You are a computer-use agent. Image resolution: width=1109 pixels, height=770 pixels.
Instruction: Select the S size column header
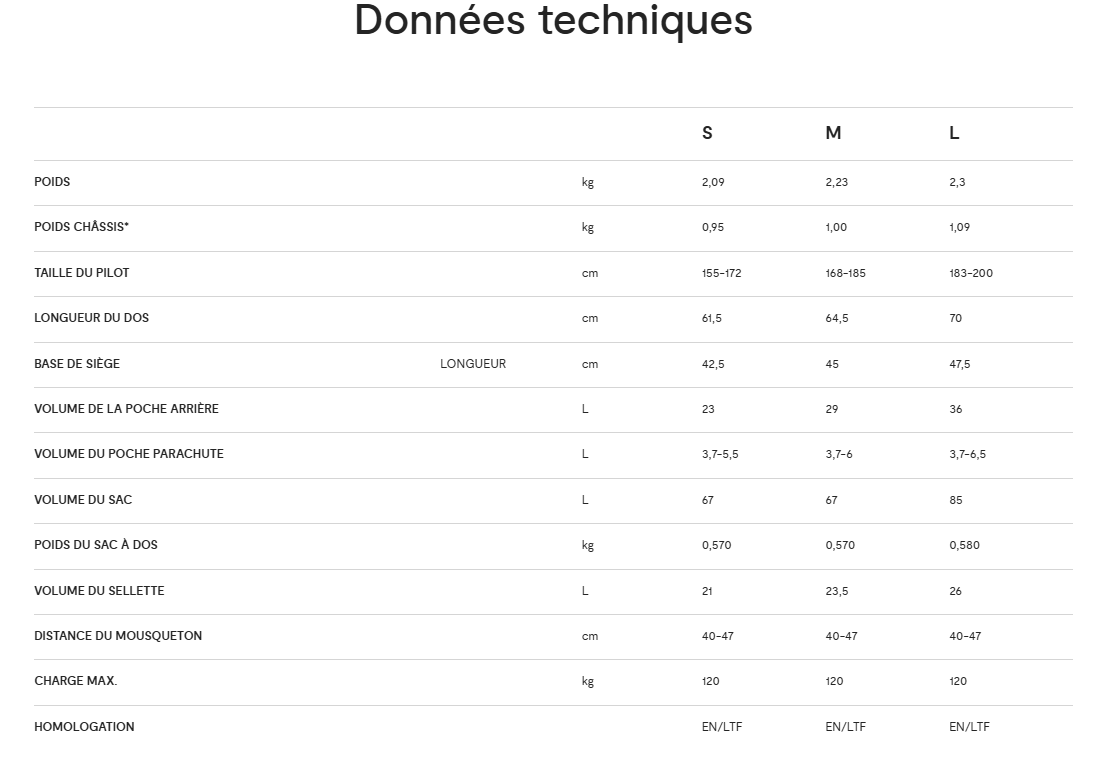[x=707, y=133]
